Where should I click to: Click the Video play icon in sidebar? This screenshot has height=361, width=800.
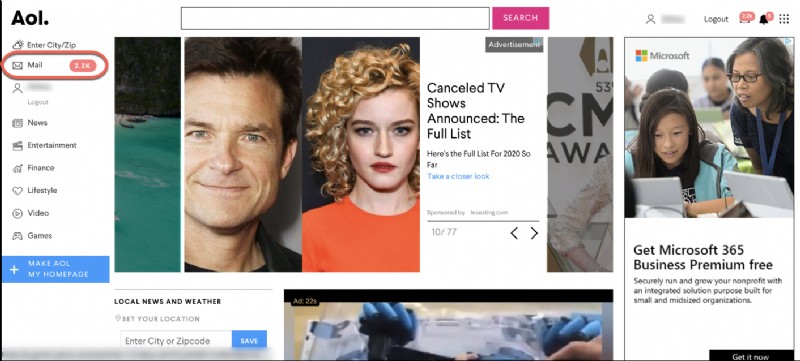[x=18, y=213]
